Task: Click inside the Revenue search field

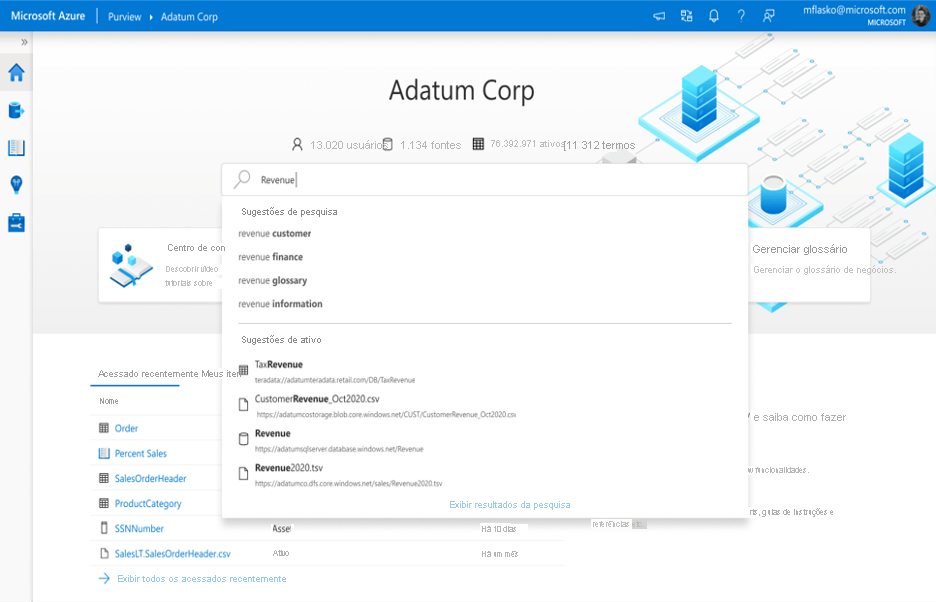Action: tap(484, 180)
